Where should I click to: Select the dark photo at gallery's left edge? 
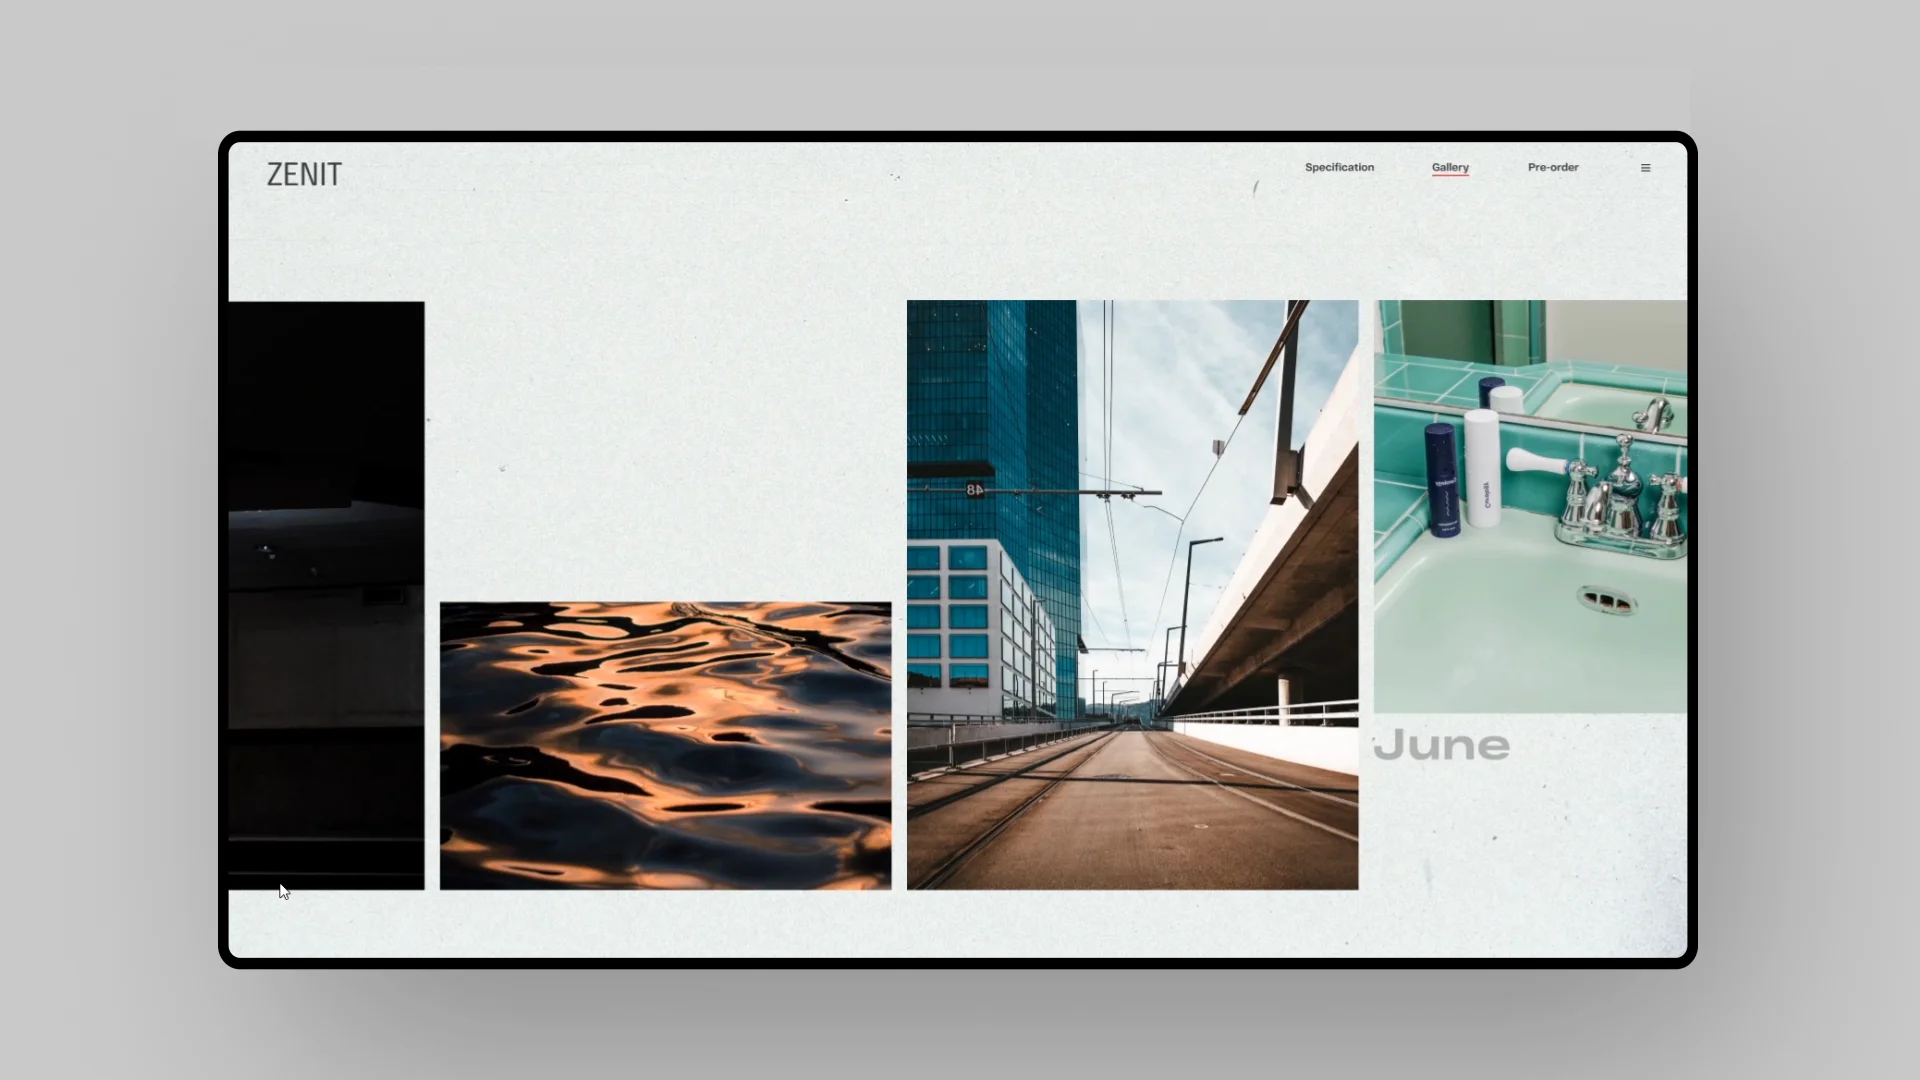coord(326,595)
